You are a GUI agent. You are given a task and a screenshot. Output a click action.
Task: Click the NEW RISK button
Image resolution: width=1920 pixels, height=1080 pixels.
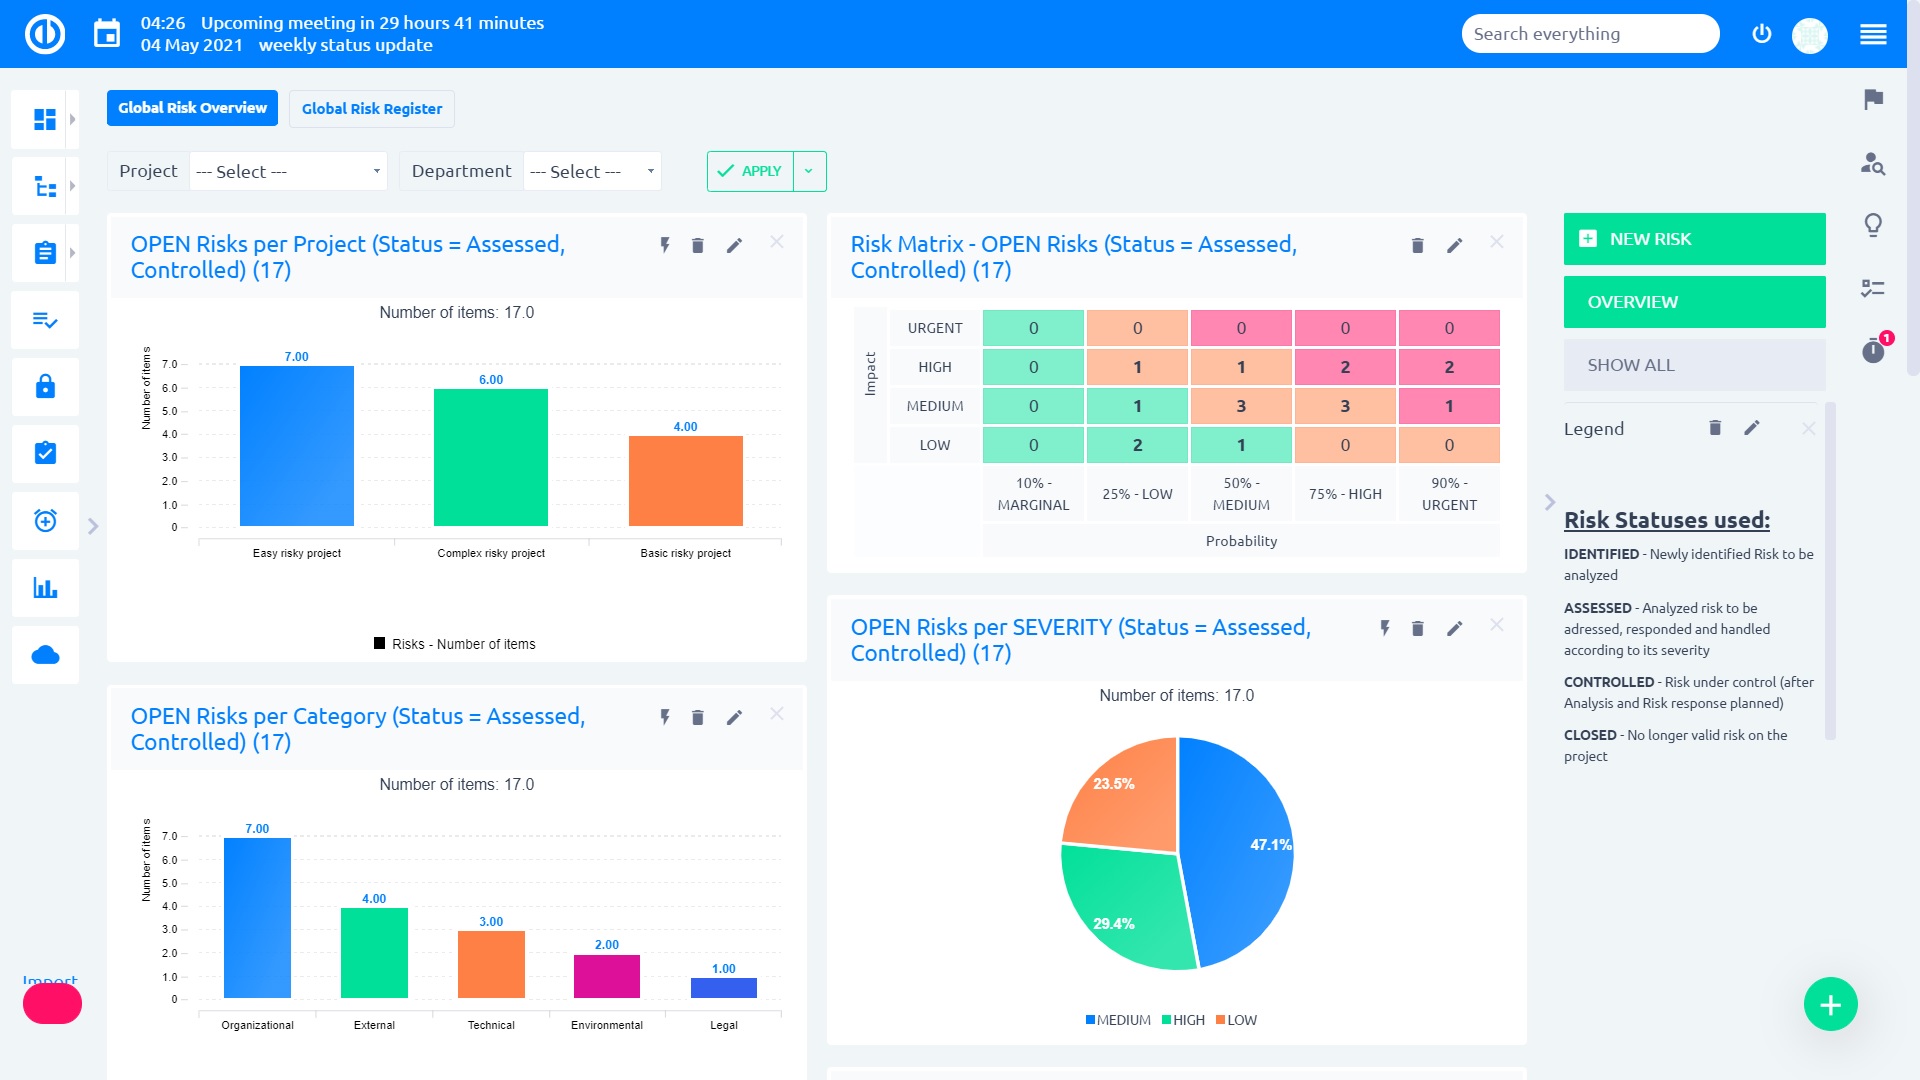click(1694, 238)
